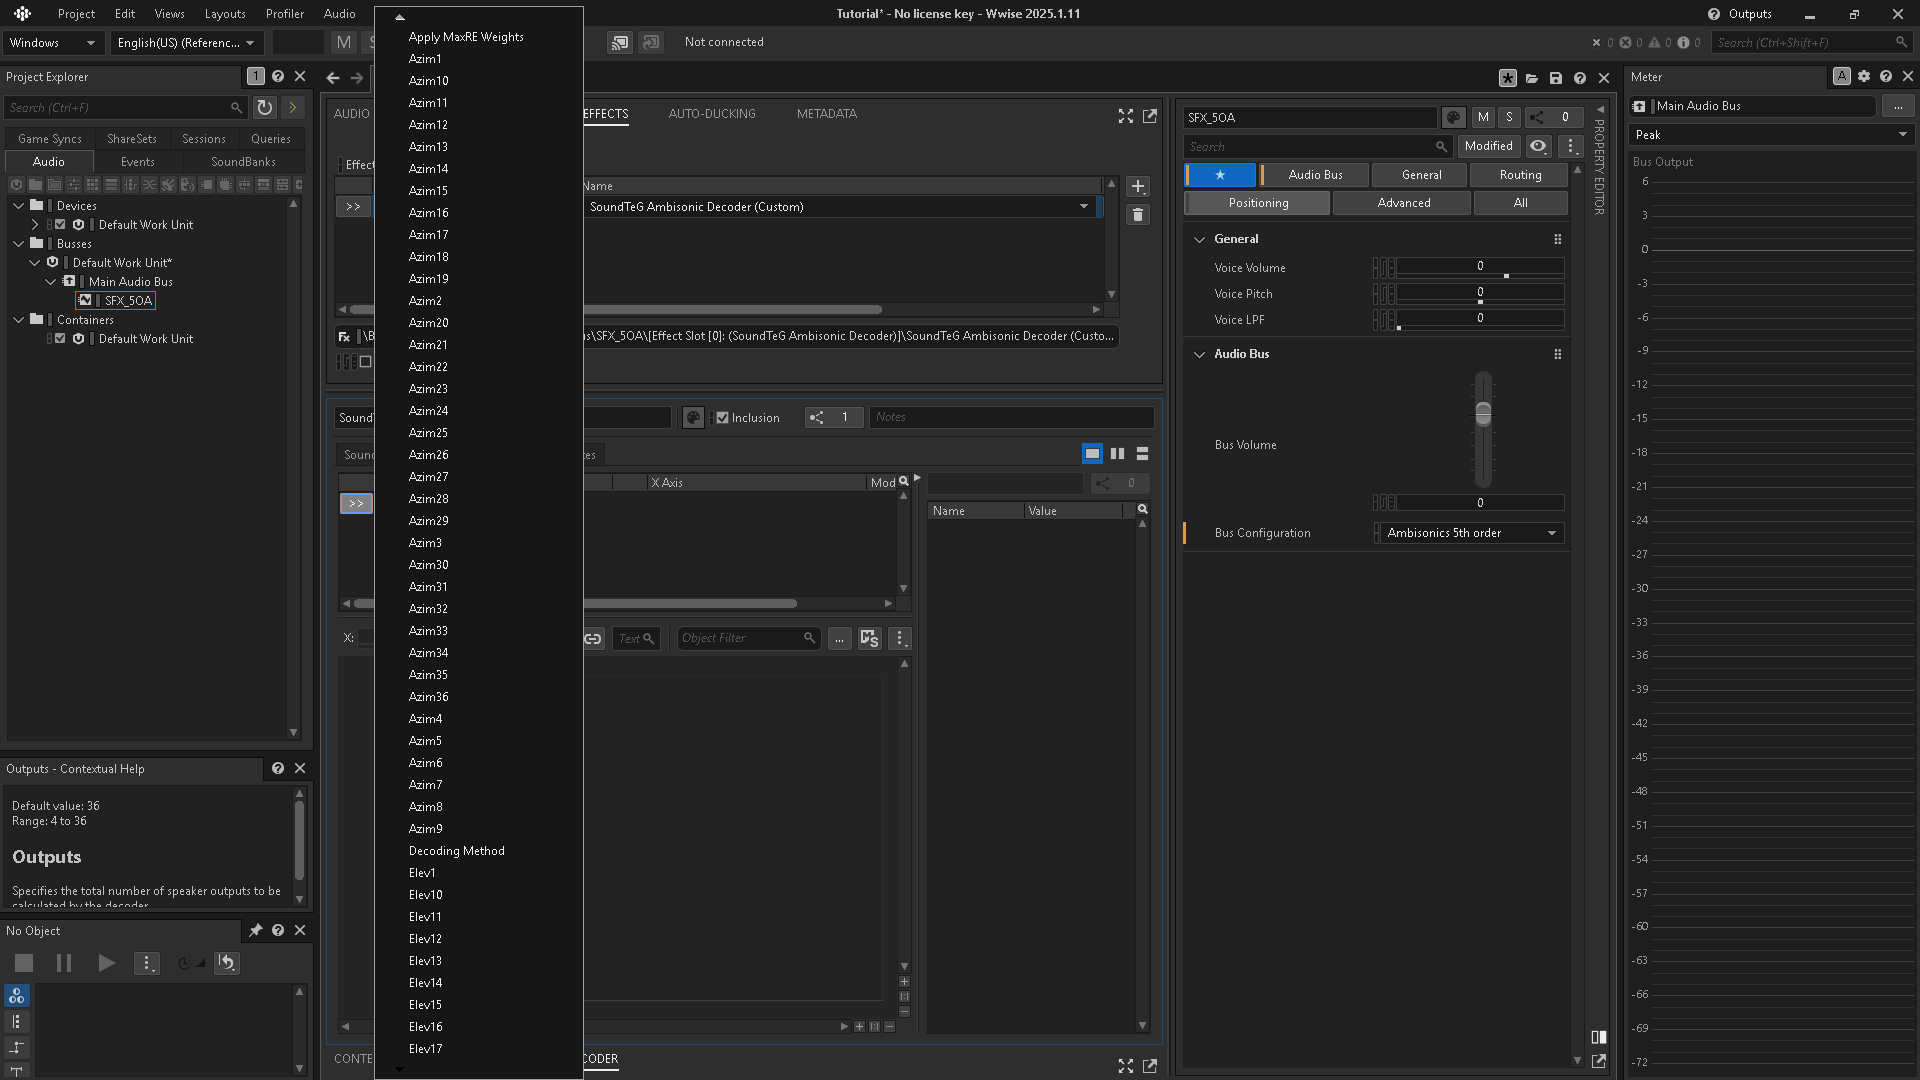The width and height of the screenshot is (1920, 1080).
Task: Click the reset transport icon
Action: (x=227, y=963)
